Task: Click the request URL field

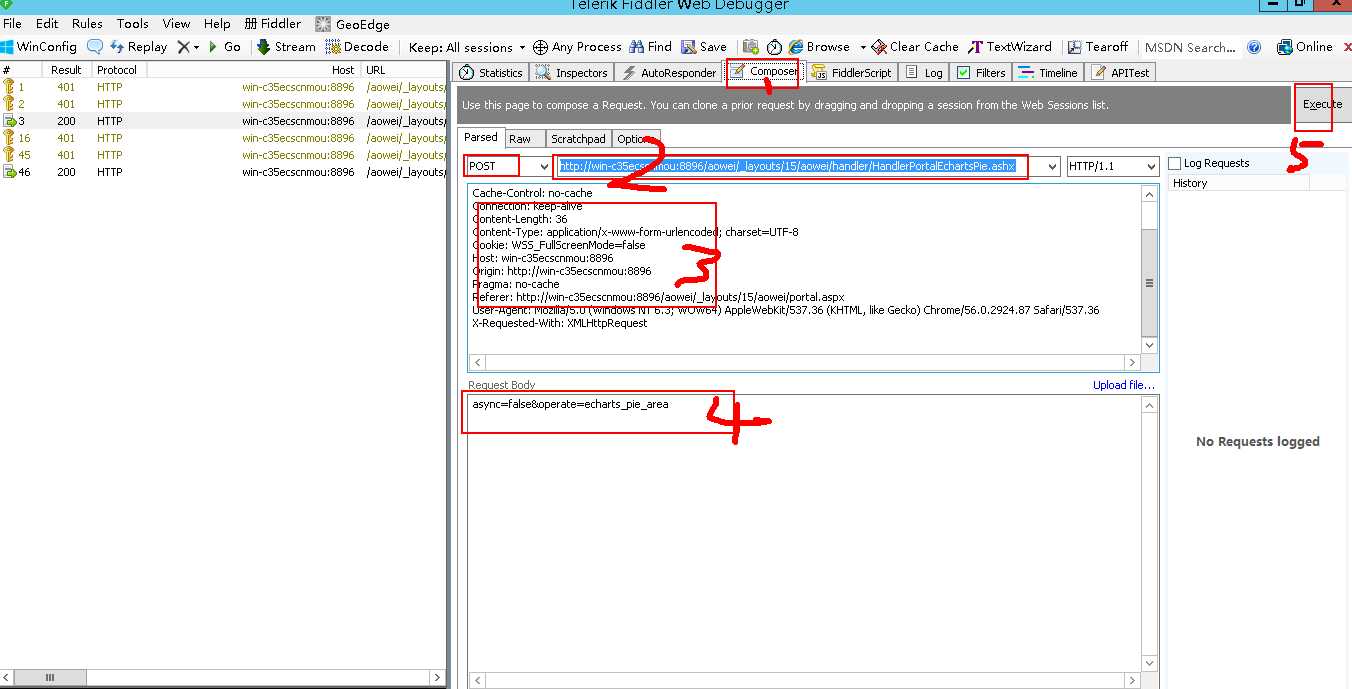Action: 806,166
